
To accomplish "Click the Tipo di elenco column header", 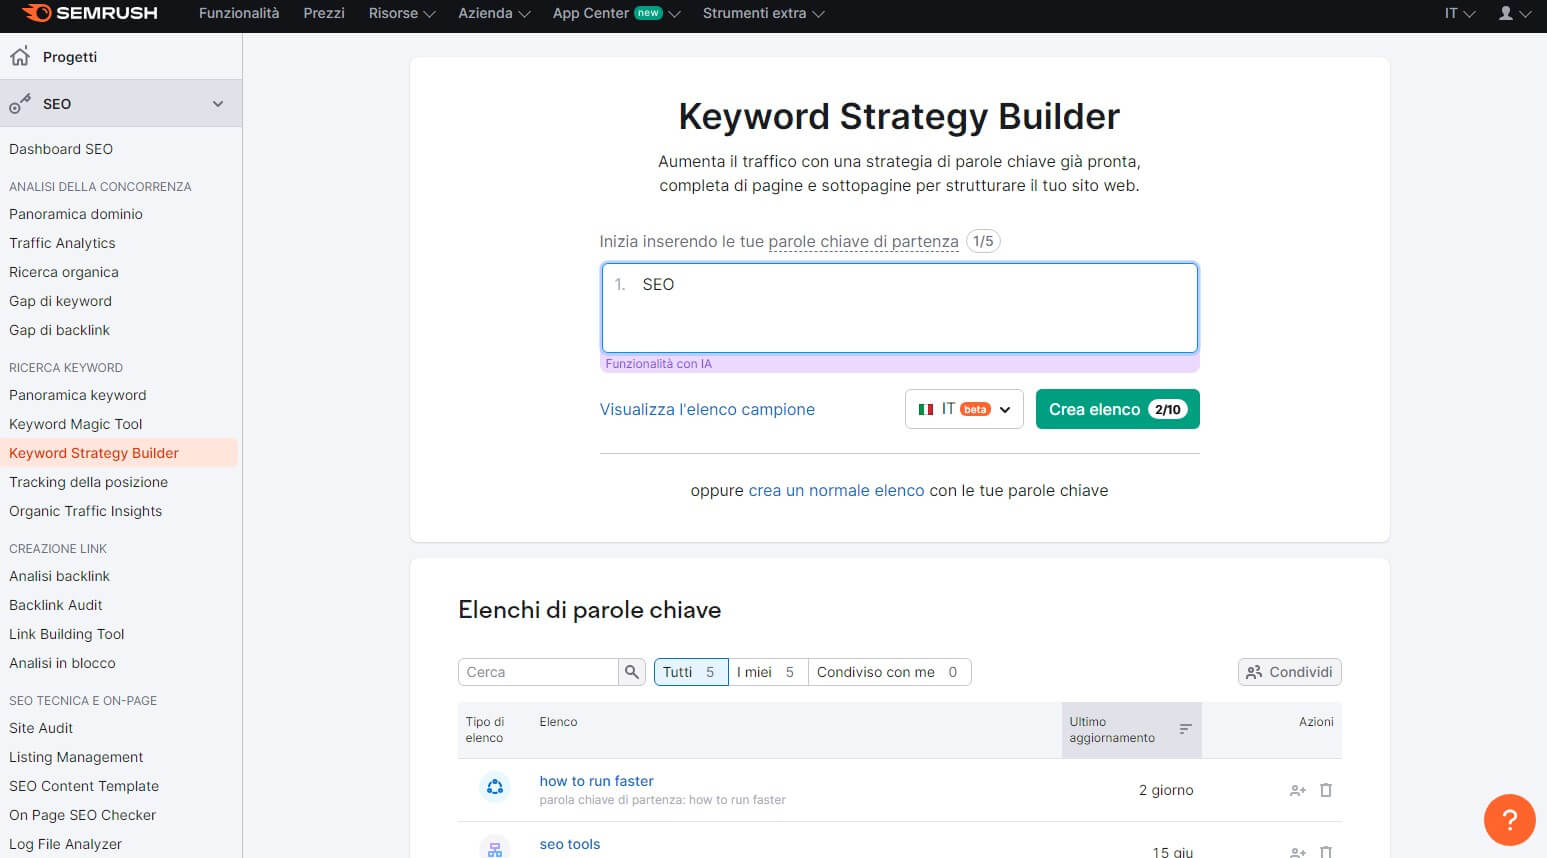I will (x=485, y=730).
